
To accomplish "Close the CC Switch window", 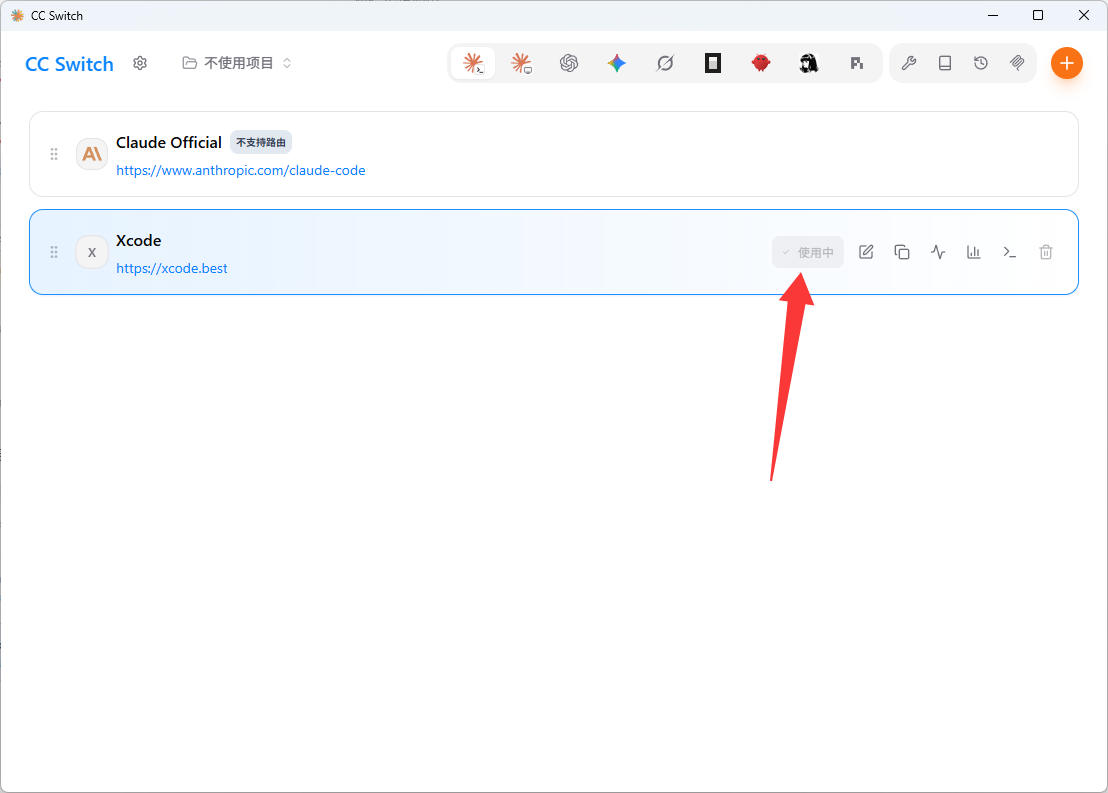I will [1083, 16].
